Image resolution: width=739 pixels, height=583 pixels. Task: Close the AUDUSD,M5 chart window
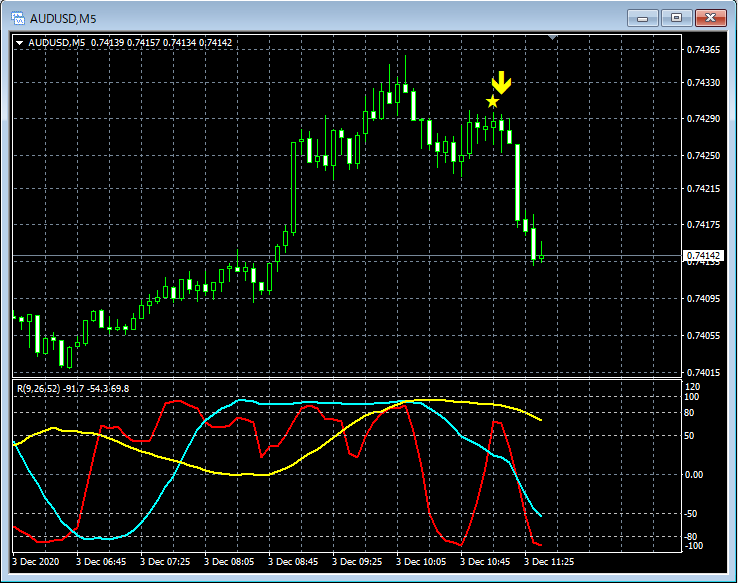[x=711, y=17]
